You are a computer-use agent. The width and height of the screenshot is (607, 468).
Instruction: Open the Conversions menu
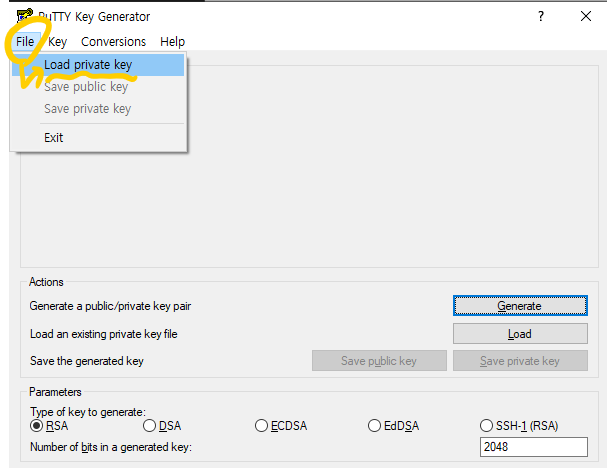(113, 41)
